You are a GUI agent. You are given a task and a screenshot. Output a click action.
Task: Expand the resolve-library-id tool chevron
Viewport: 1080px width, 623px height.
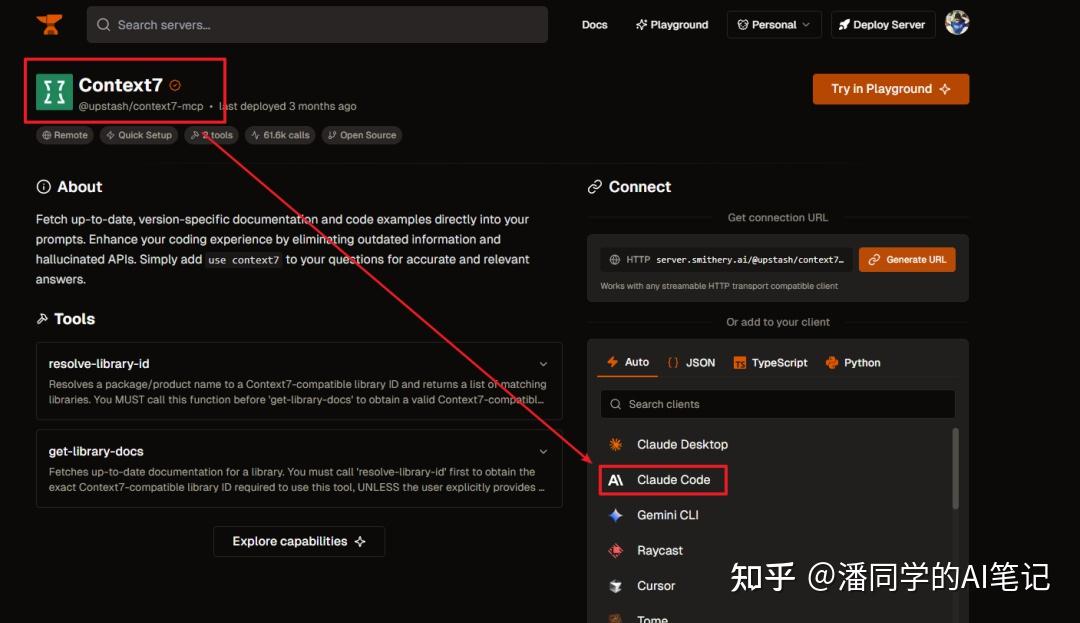(x=543, y=363)
